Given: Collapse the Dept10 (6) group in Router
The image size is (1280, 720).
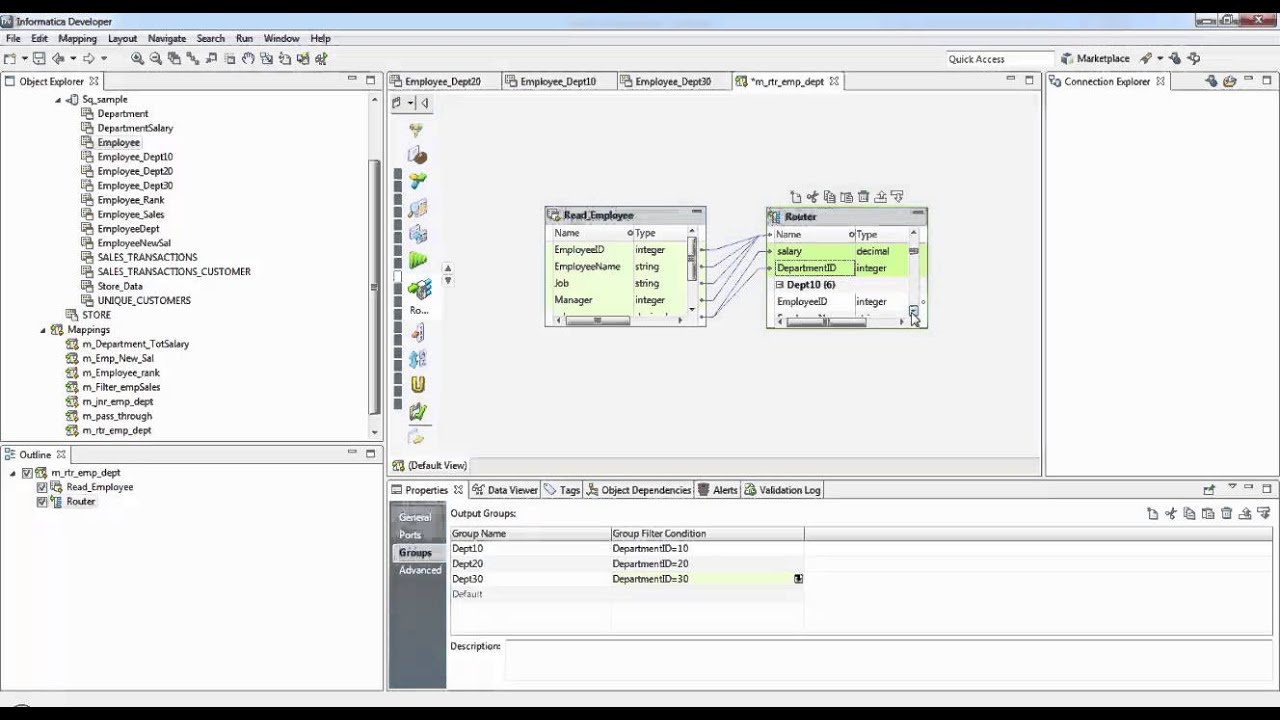Looking at the screenshot, I should [780, 285].
